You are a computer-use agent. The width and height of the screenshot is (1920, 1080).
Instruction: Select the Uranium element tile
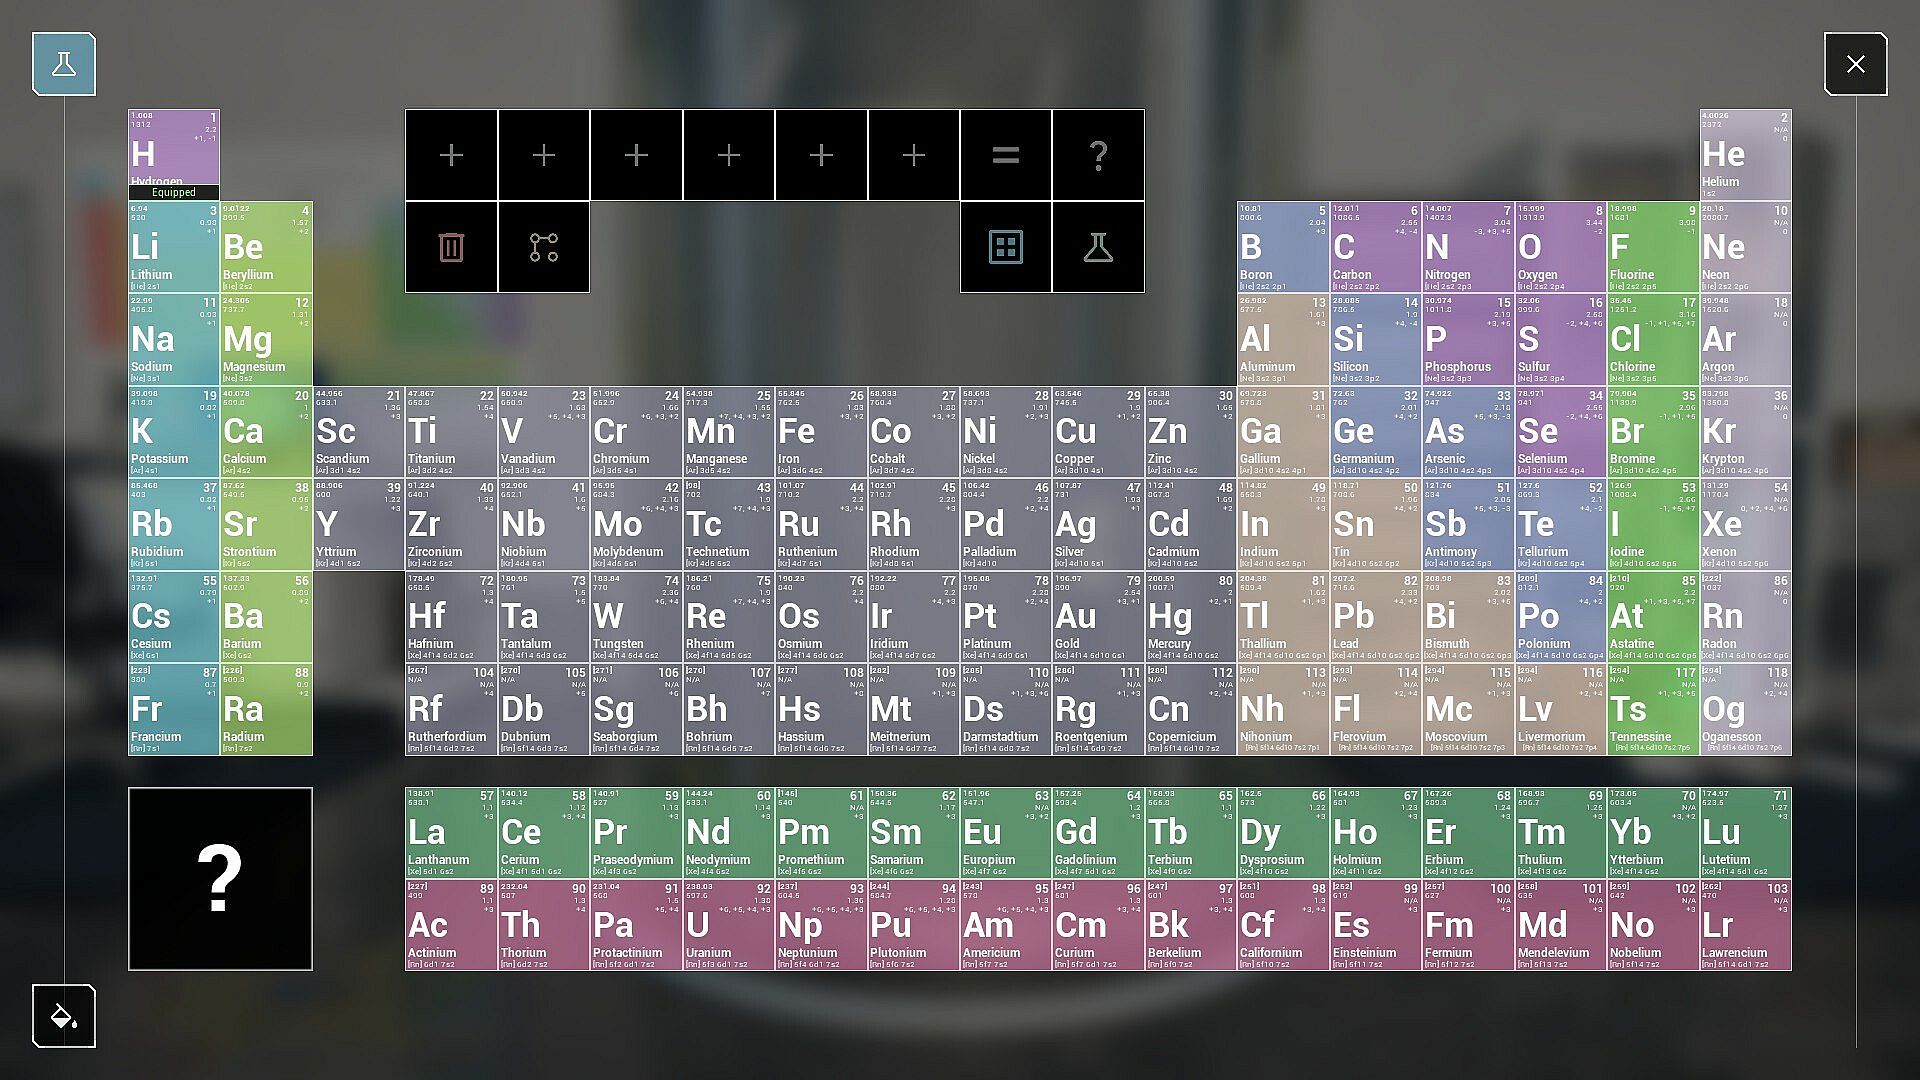pyautogui.click(x=728, y=925)
